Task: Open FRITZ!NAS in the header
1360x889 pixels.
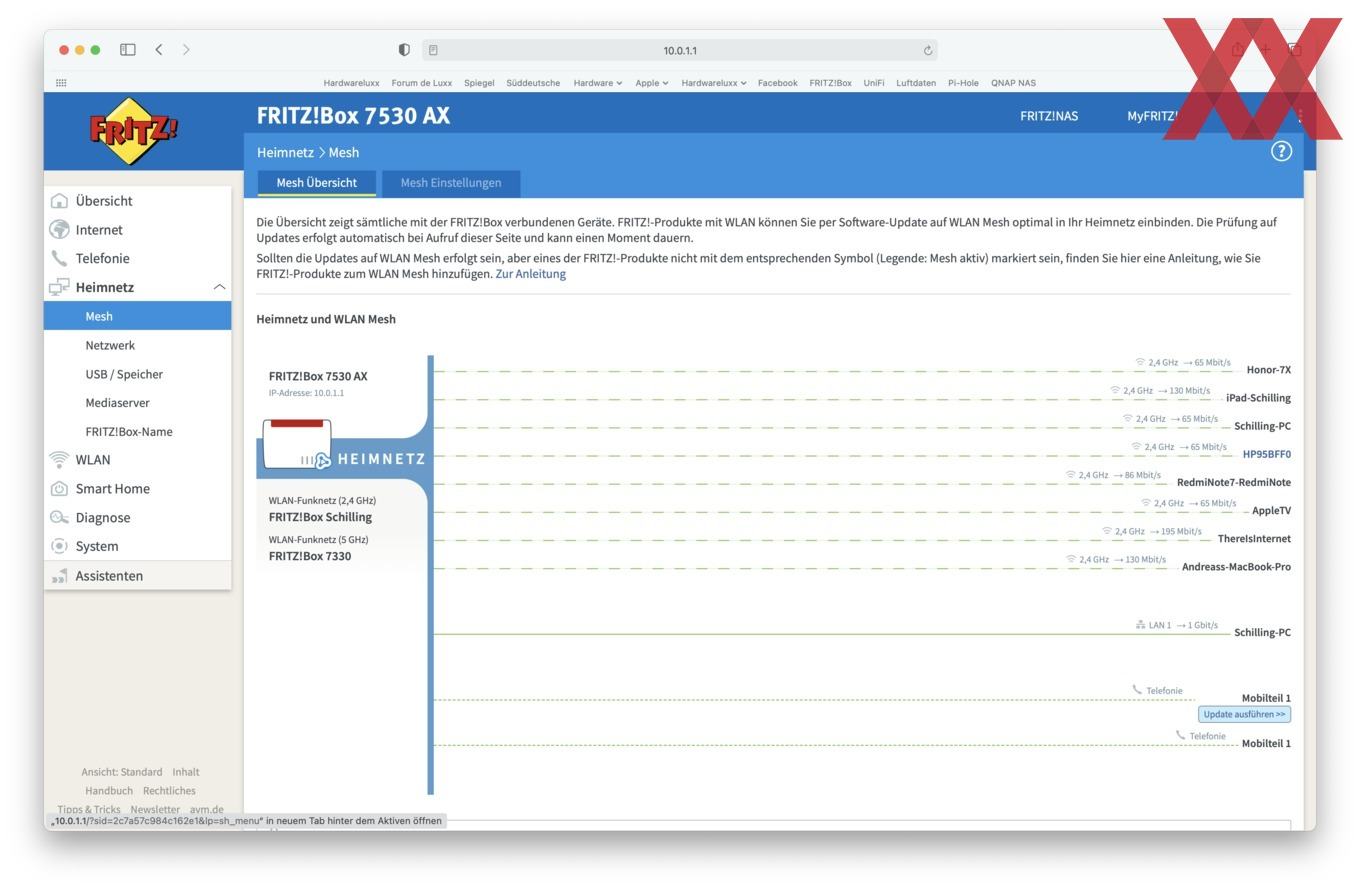Action: [x=1049, y=116]
